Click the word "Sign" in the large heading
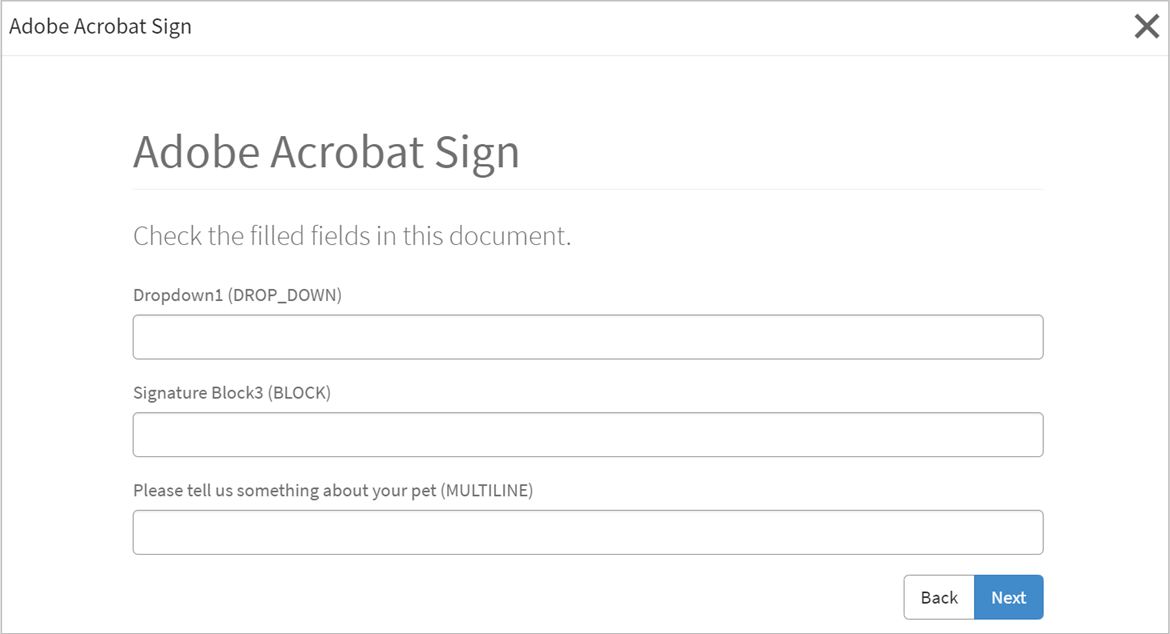 477,152
